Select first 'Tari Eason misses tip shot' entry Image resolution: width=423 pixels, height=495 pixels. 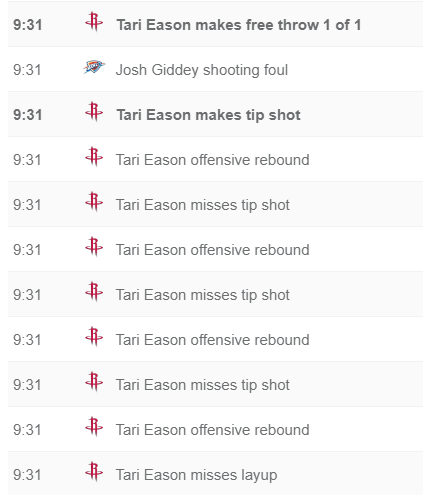pyautogui.click(x=203, y=205)
